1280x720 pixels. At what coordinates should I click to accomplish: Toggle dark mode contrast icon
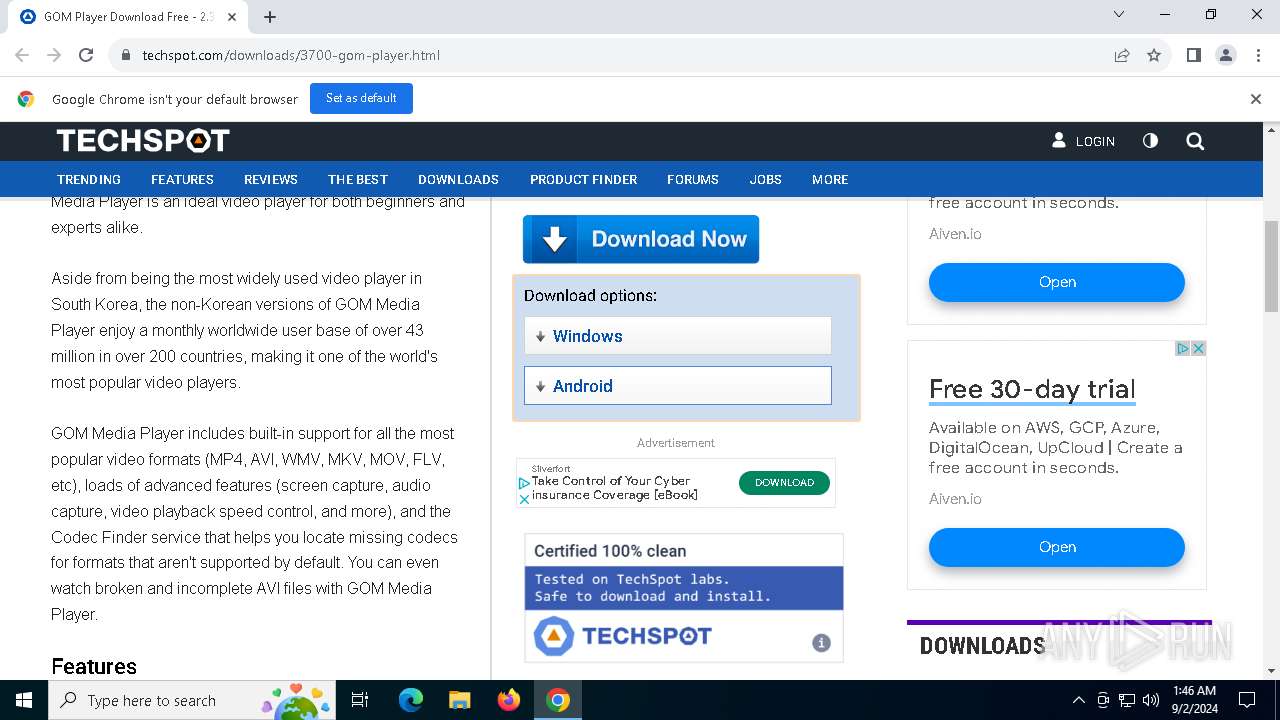click(x=1150, y=141)
